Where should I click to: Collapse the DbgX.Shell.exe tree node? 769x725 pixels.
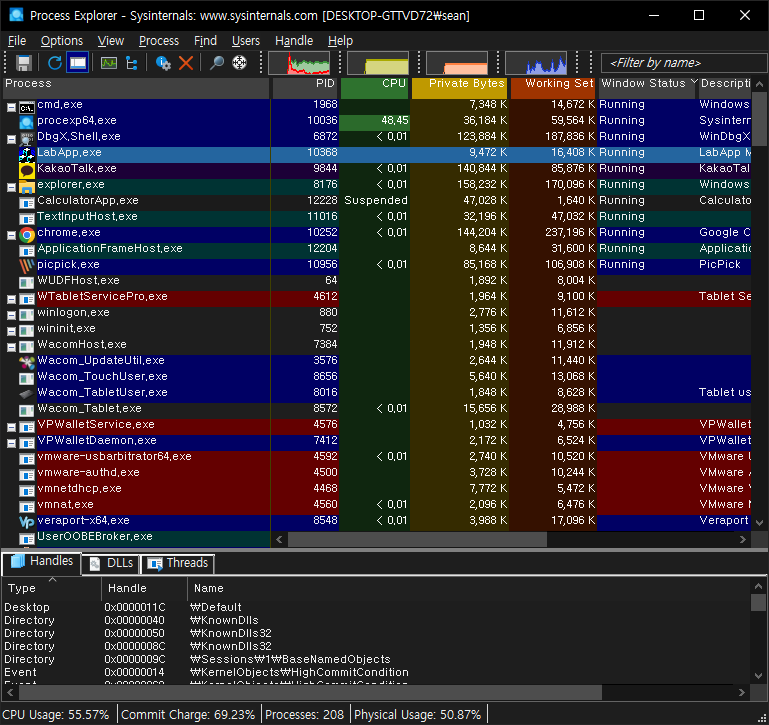point(11,139)
